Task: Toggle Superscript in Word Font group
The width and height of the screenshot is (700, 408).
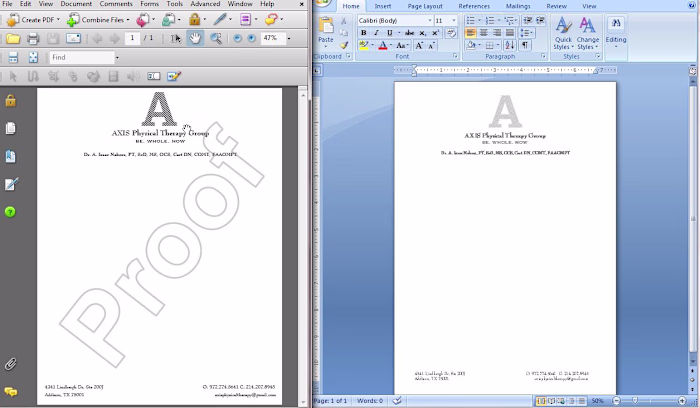Action: (435, 33)
